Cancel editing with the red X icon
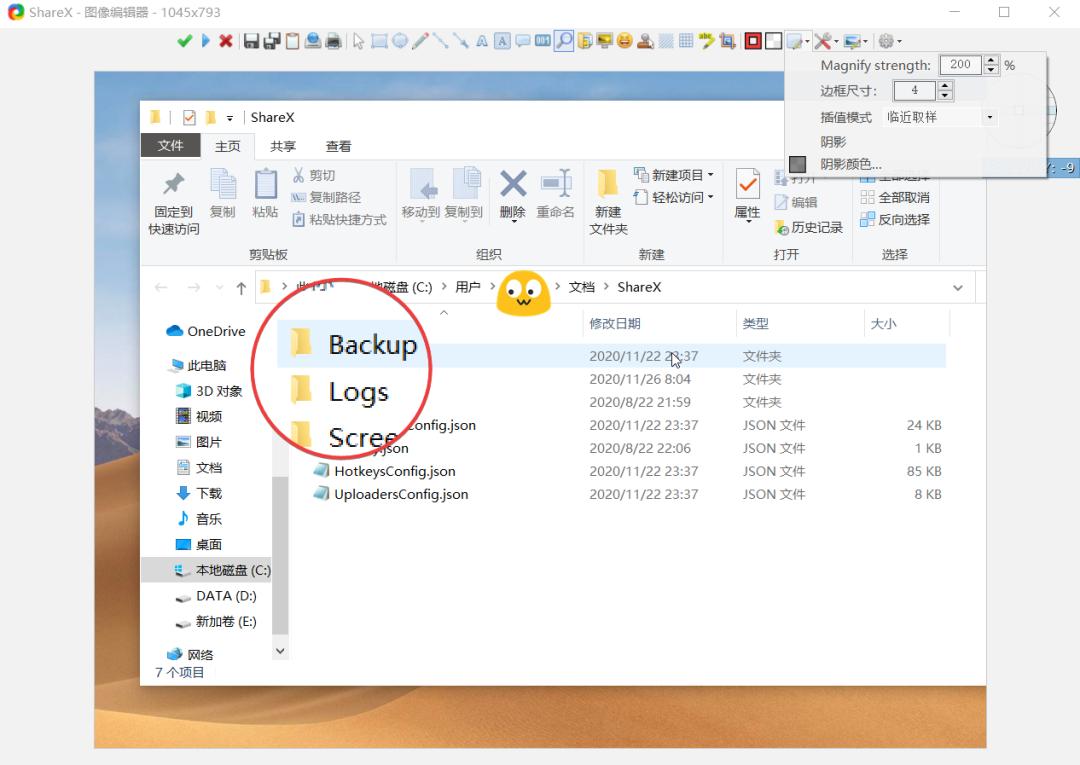 click(x=226, y=41)
